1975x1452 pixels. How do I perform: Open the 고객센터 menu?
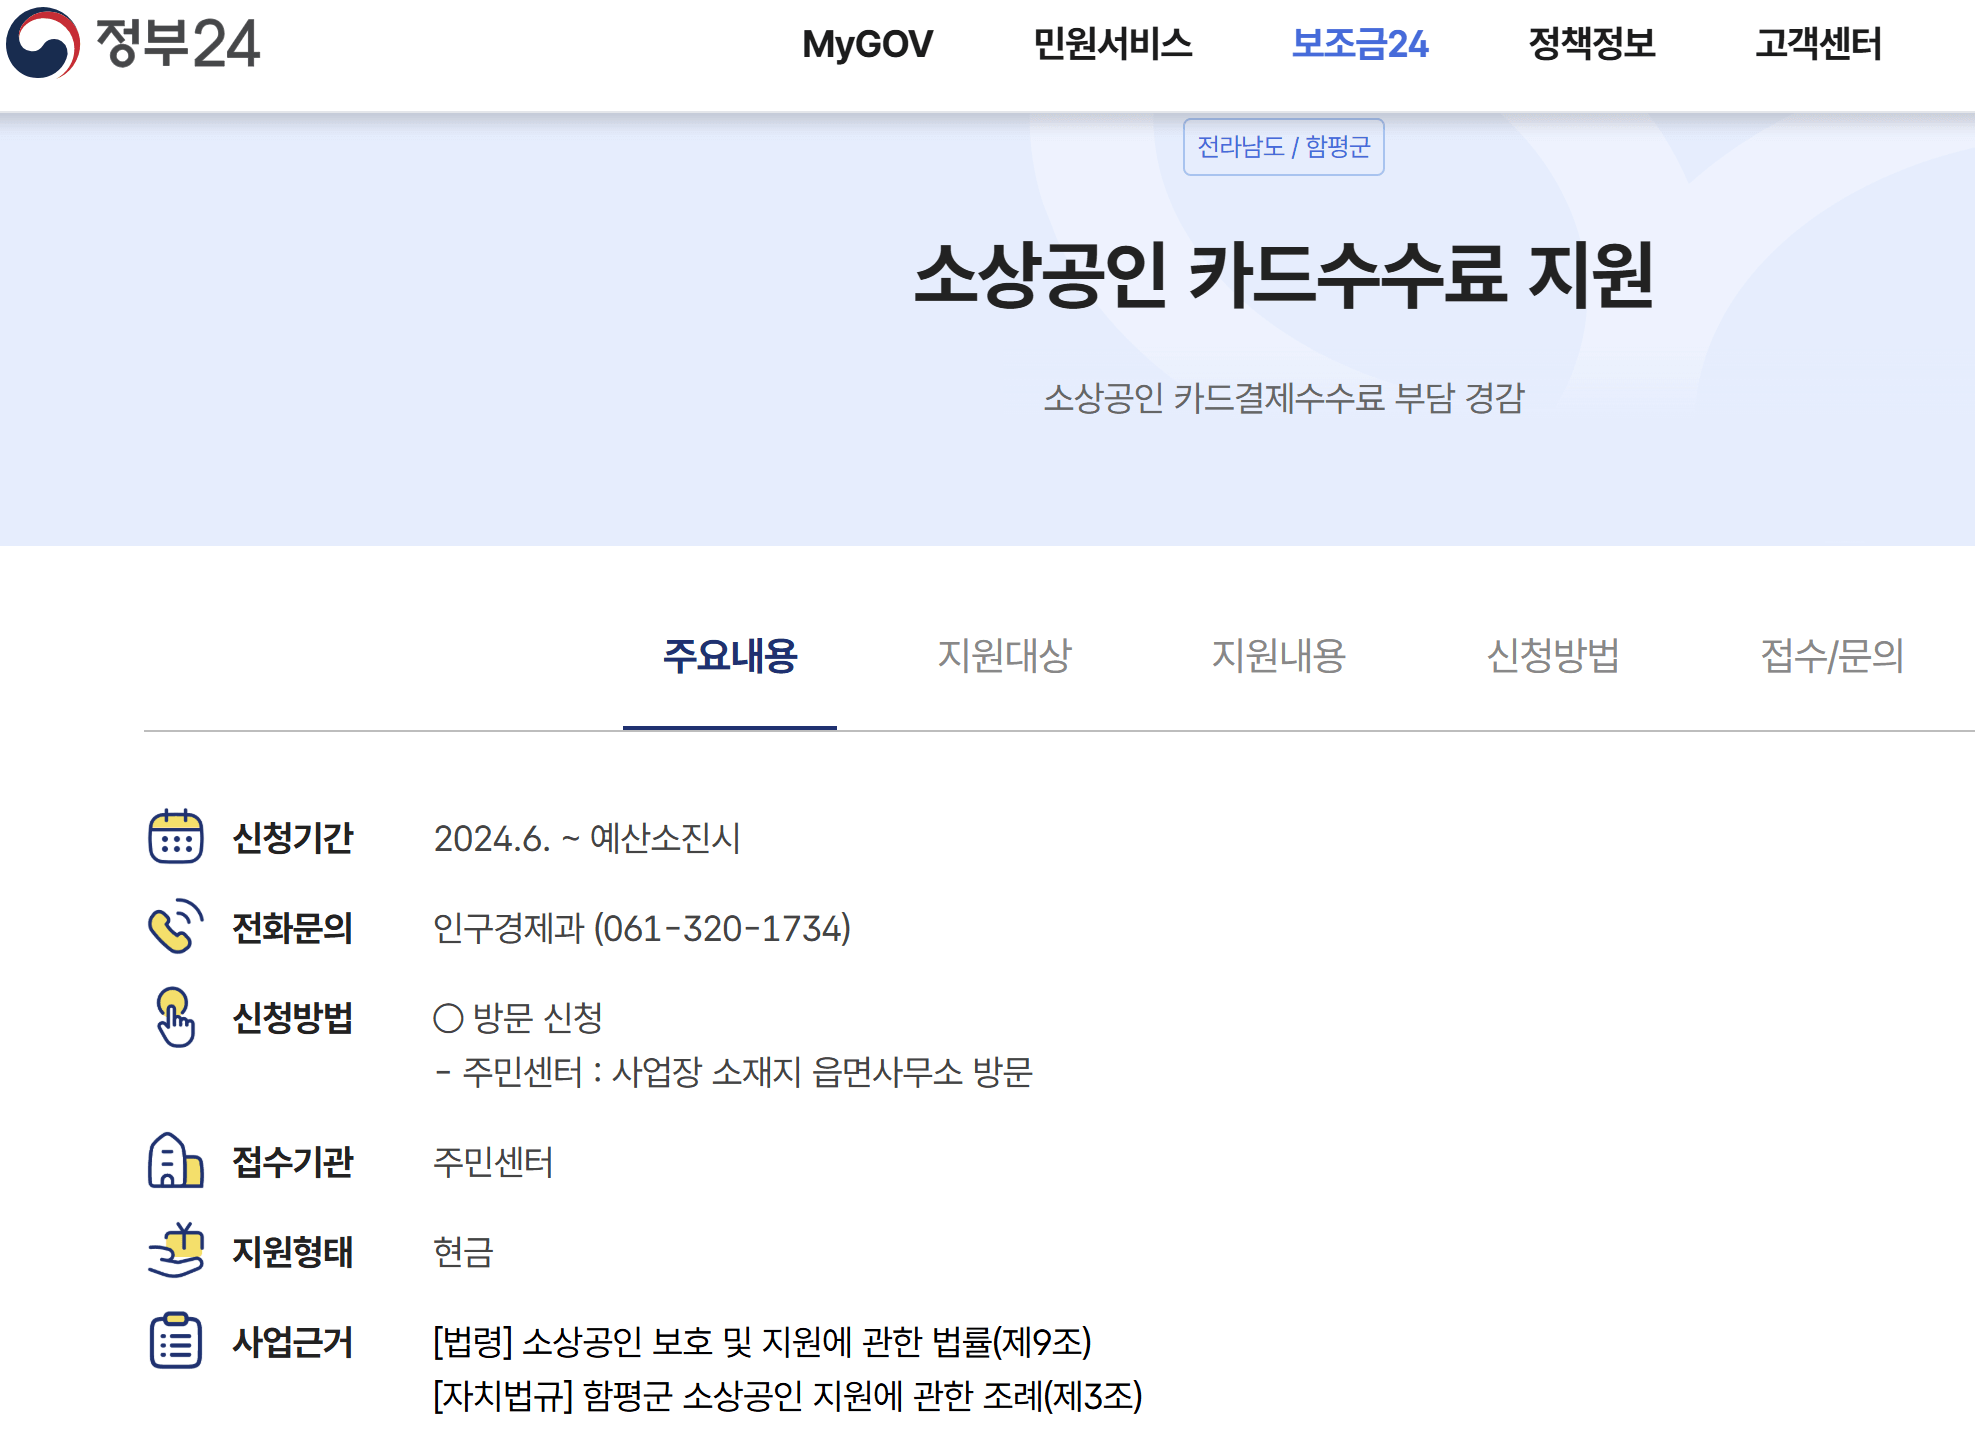click(x=1818, y=44)
